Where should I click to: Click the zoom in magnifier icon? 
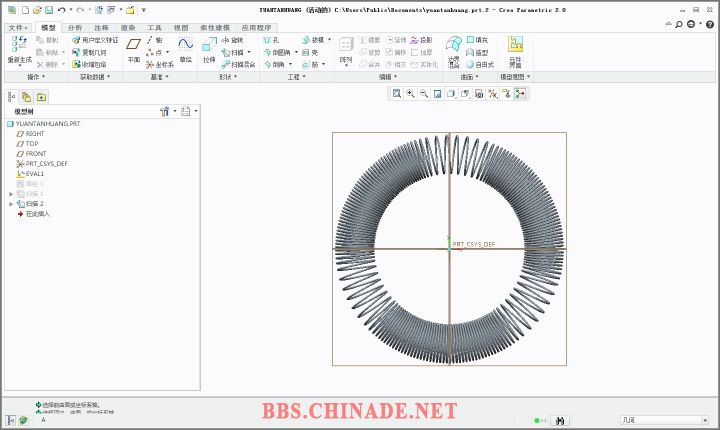pyautogui.click(x=410, y=93)
